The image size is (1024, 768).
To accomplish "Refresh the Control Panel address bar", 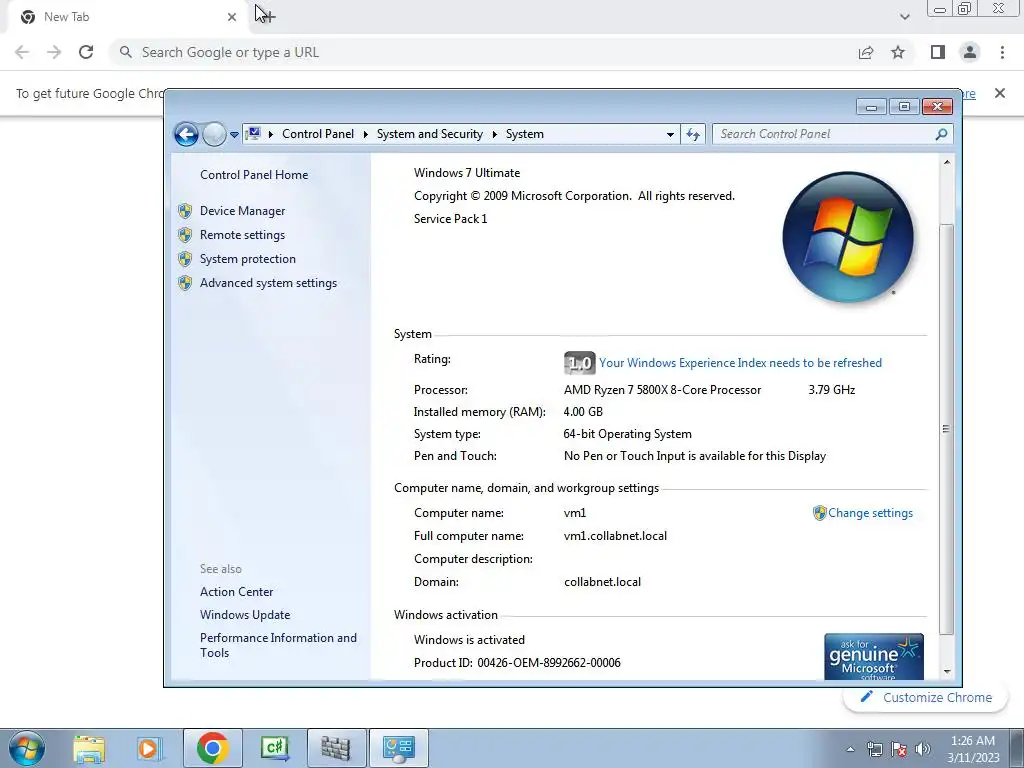I will click(x=693, y=135).
